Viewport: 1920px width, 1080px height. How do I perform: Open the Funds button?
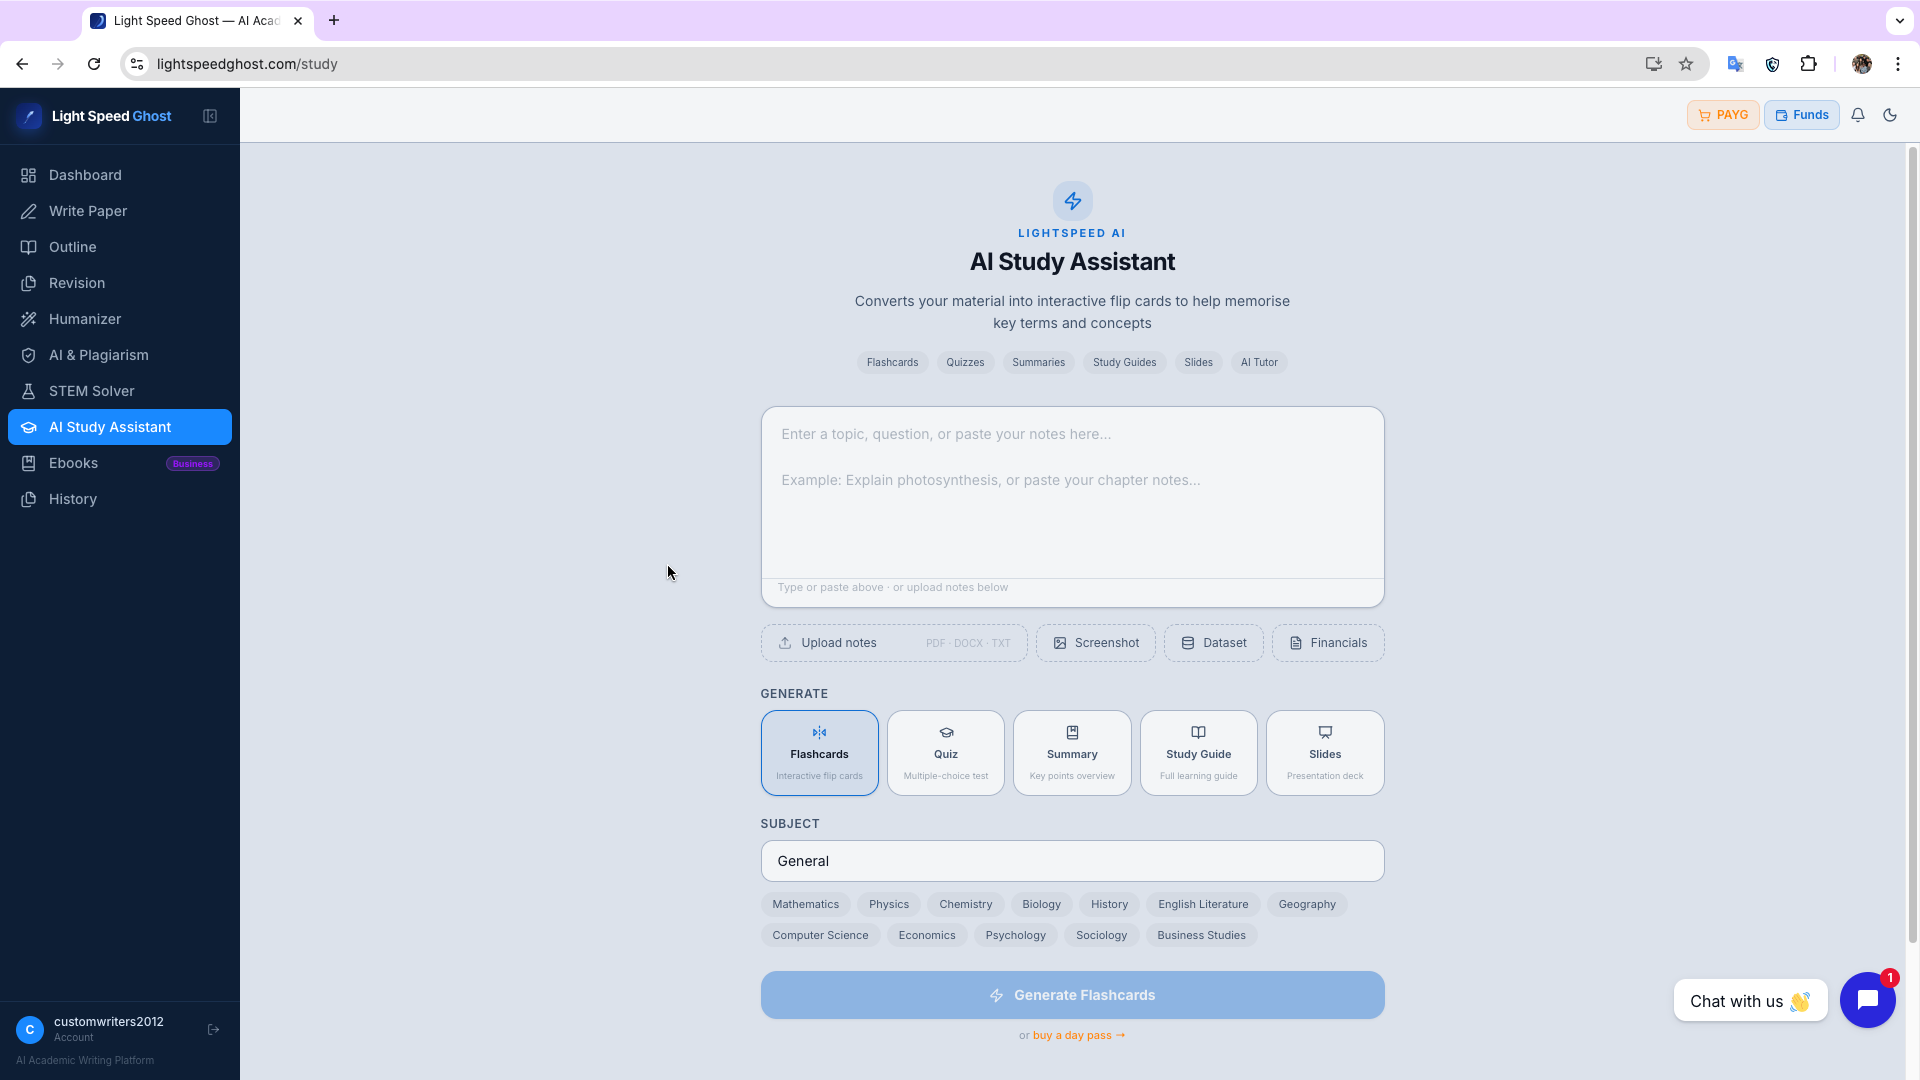pyautogui.click(x=1801, y=115)
